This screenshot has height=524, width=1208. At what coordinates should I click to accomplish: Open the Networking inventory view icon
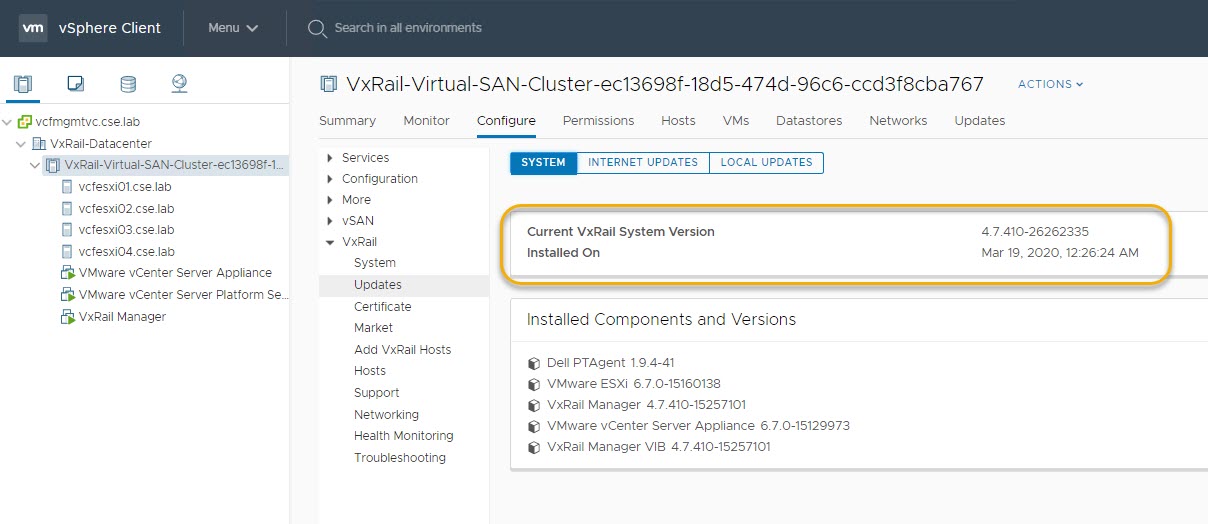[179, 84]
